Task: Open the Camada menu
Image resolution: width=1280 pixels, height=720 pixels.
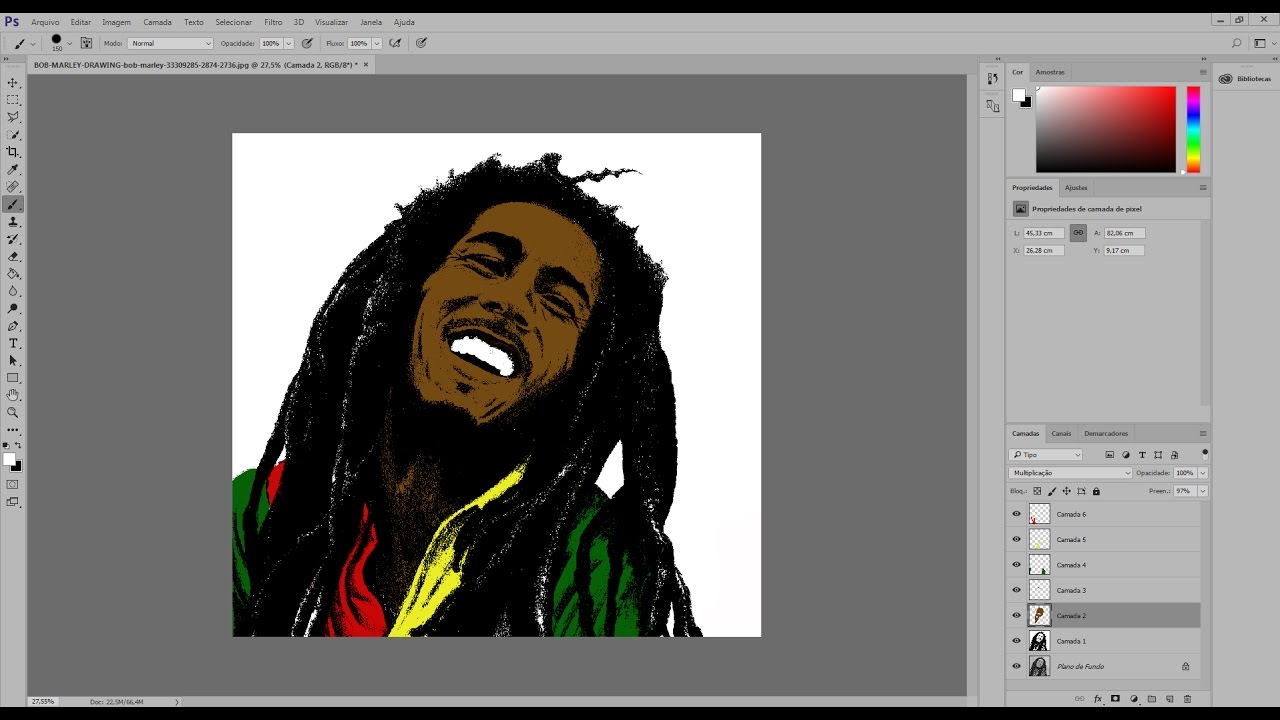Action: pyautogui.click(x=157, y=22)
